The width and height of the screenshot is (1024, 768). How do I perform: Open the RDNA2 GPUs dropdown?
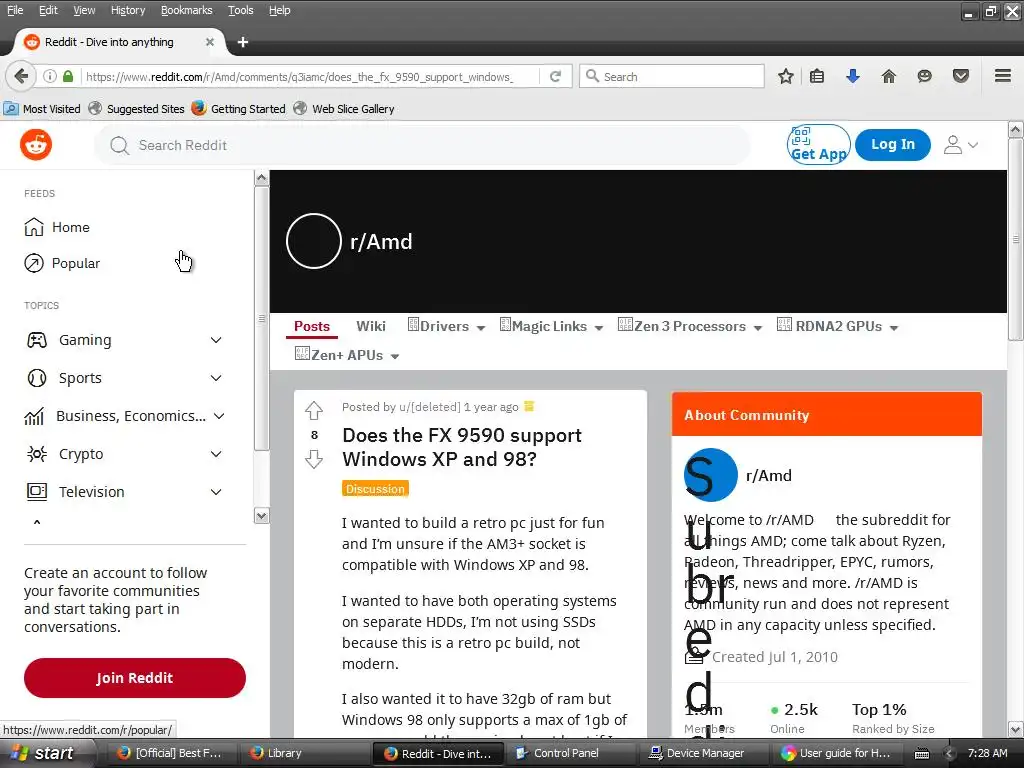pyautogui.click(x=837, y=326)
